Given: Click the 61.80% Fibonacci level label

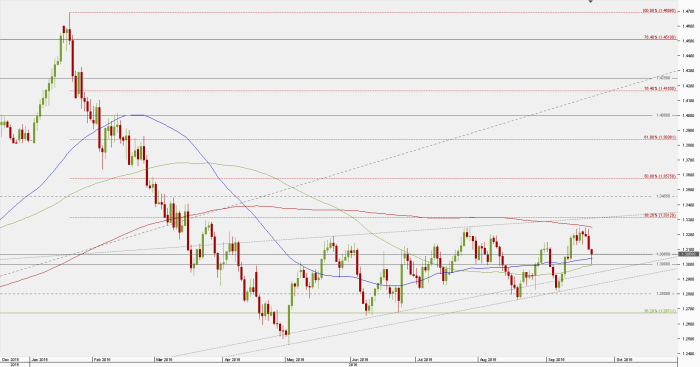Looking at the screenshot, I should pyautogui.click(x=660, y=138).
